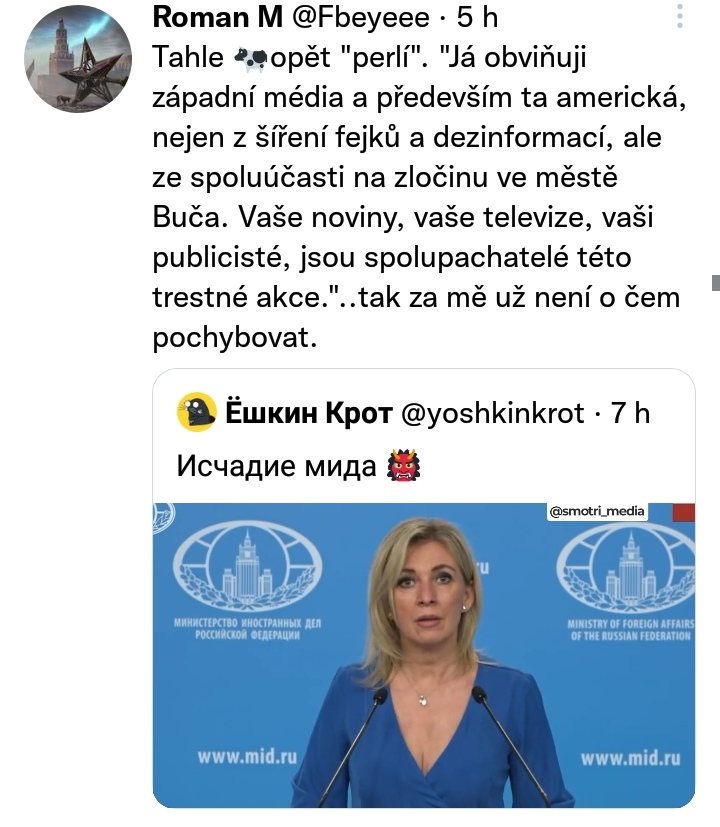Click the 7 h quoted tweet timestamp
Screen dimensions: 720x827
630,412
